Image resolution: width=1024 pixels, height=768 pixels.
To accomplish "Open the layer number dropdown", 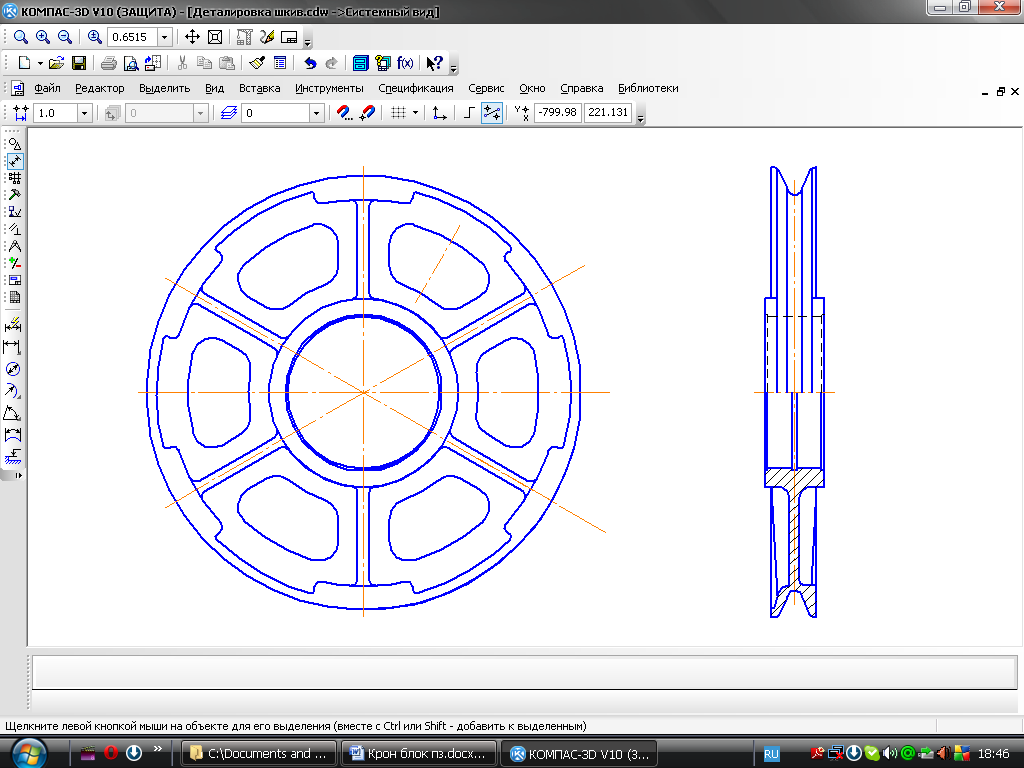I will pyautogui.click(x=316, y=113).
